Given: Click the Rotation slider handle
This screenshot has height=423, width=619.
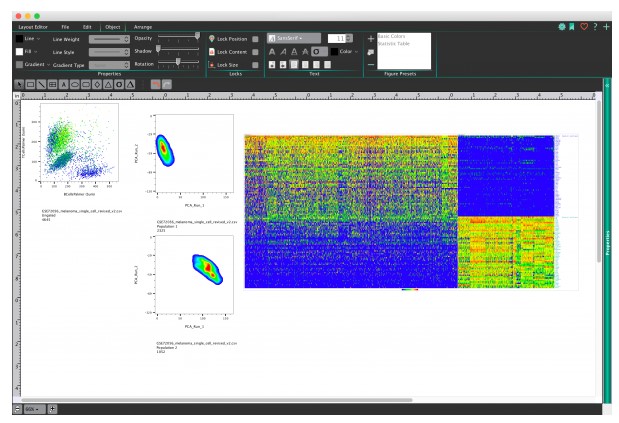Looking at the screenshot, I should [178, 62].
